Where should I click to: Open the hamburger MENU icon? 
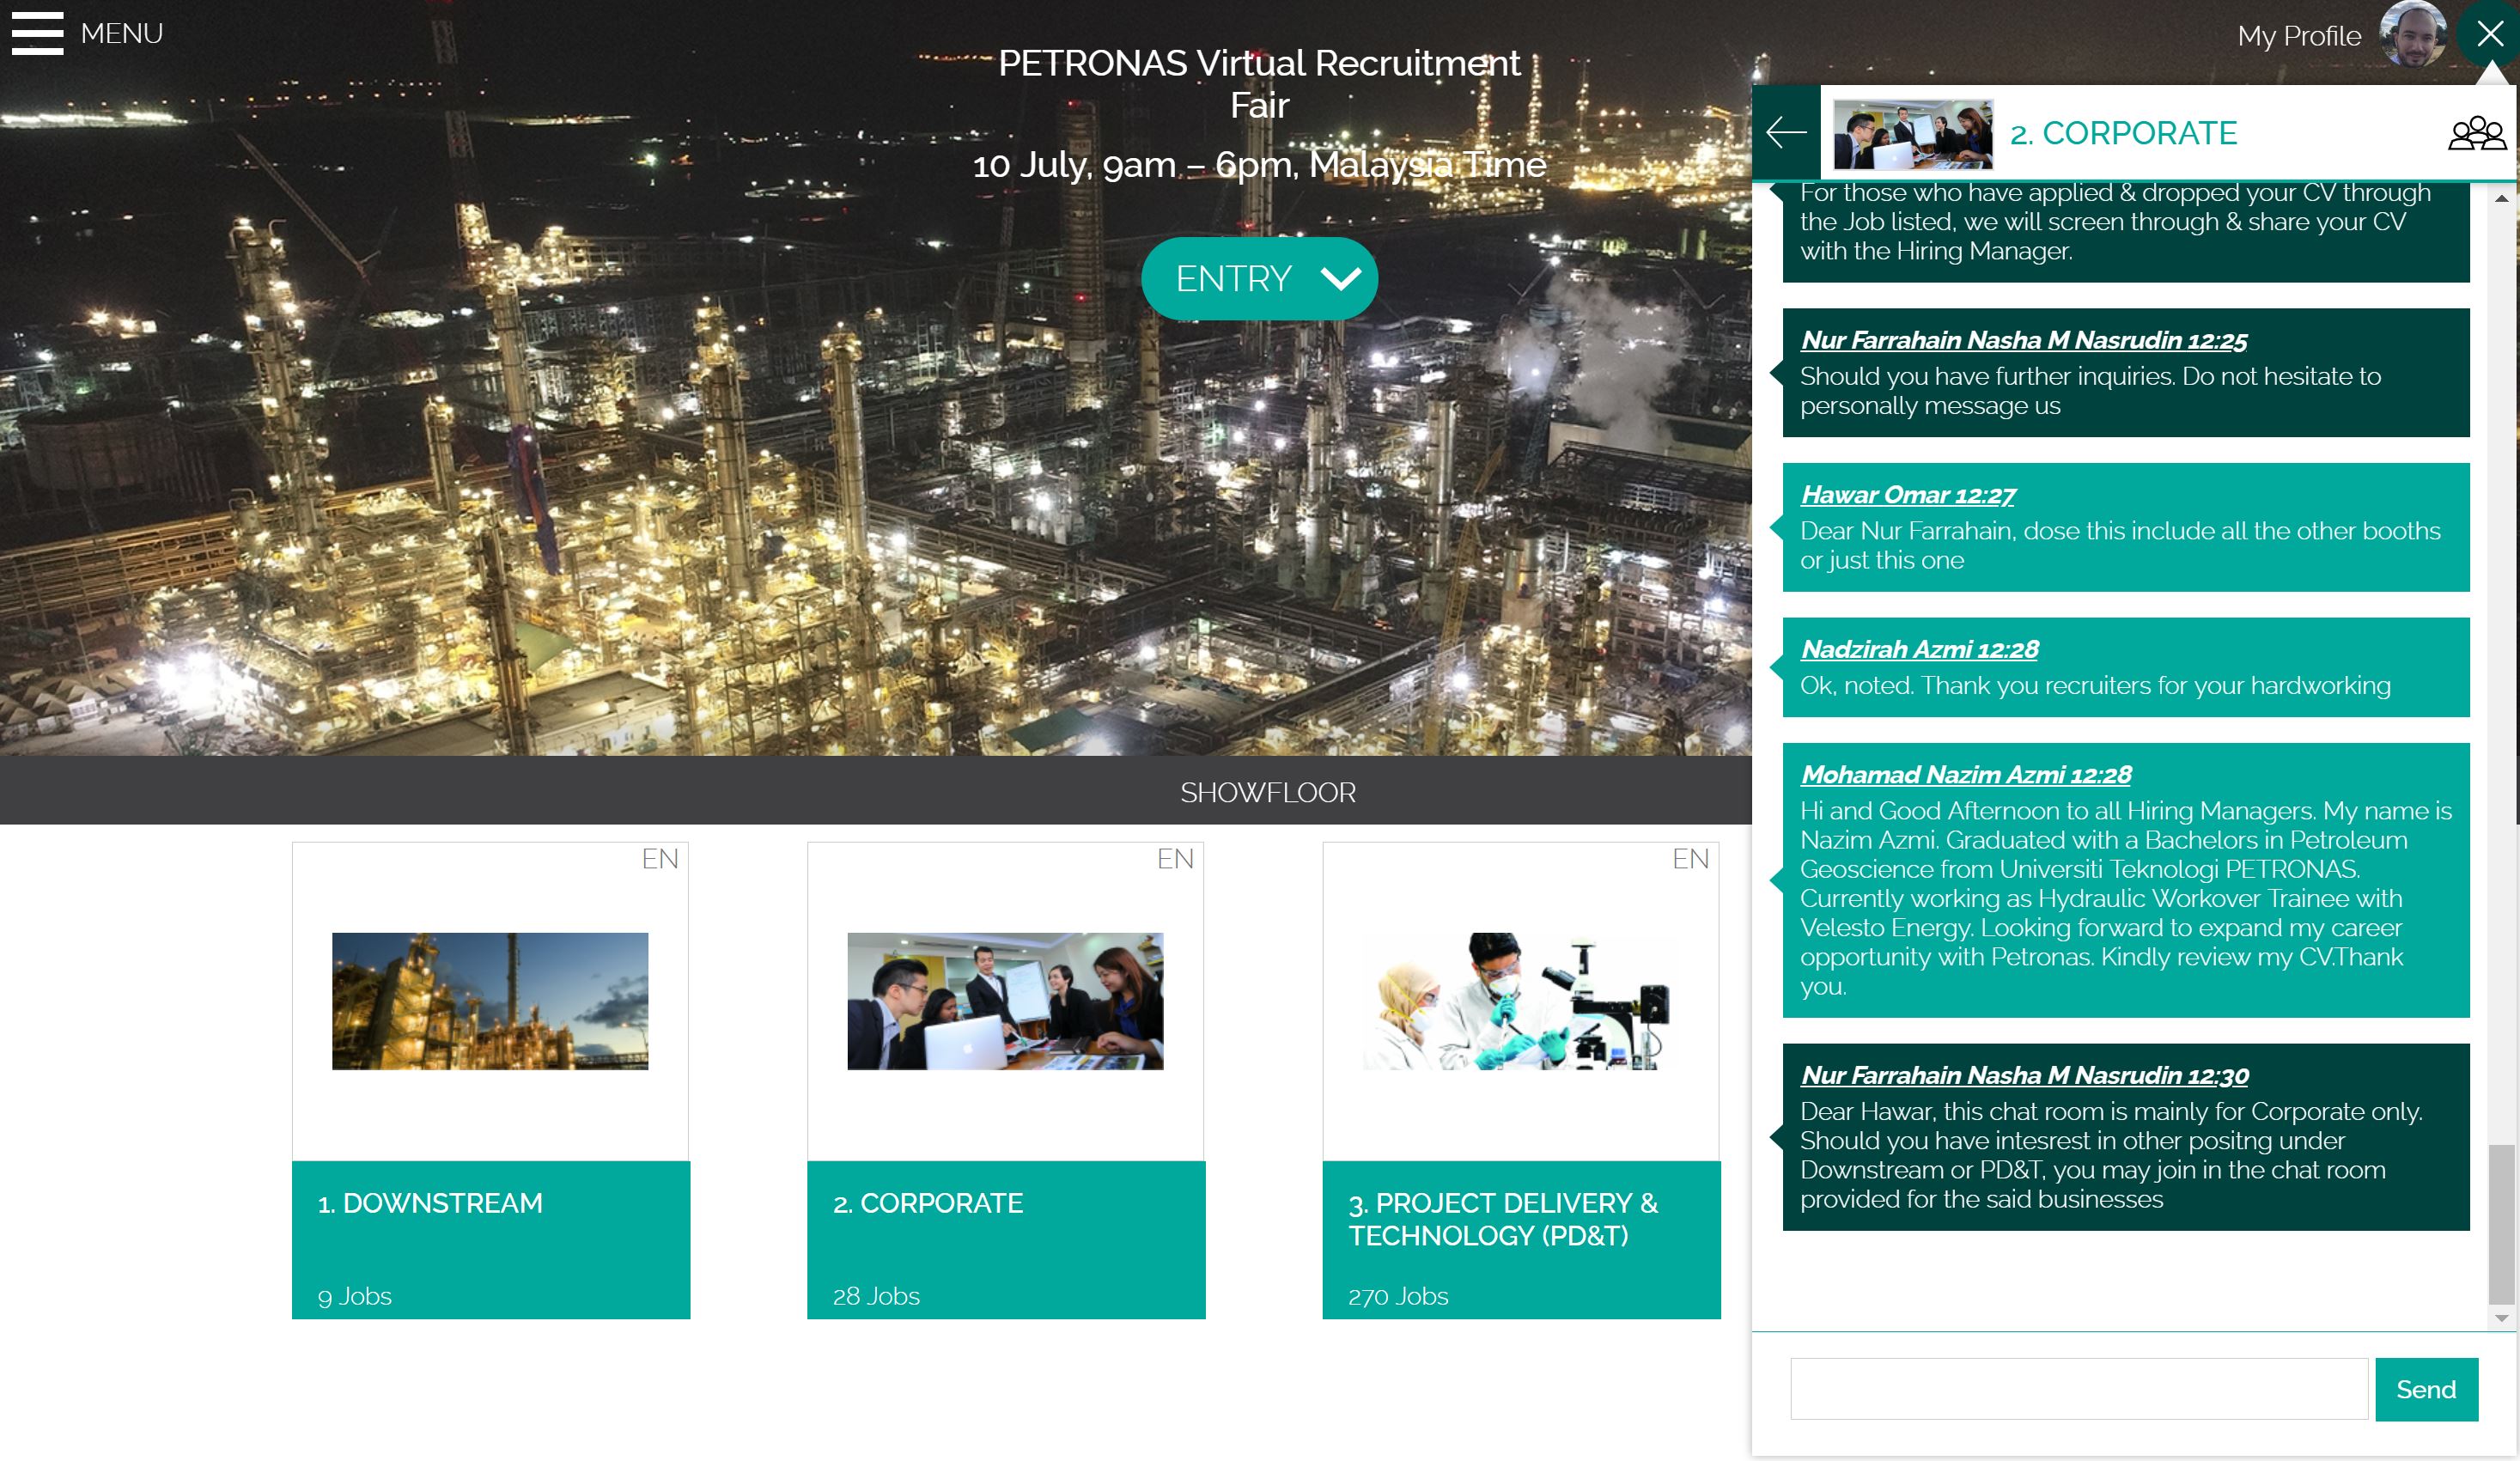pyautogui.click(x=38, y=33)
